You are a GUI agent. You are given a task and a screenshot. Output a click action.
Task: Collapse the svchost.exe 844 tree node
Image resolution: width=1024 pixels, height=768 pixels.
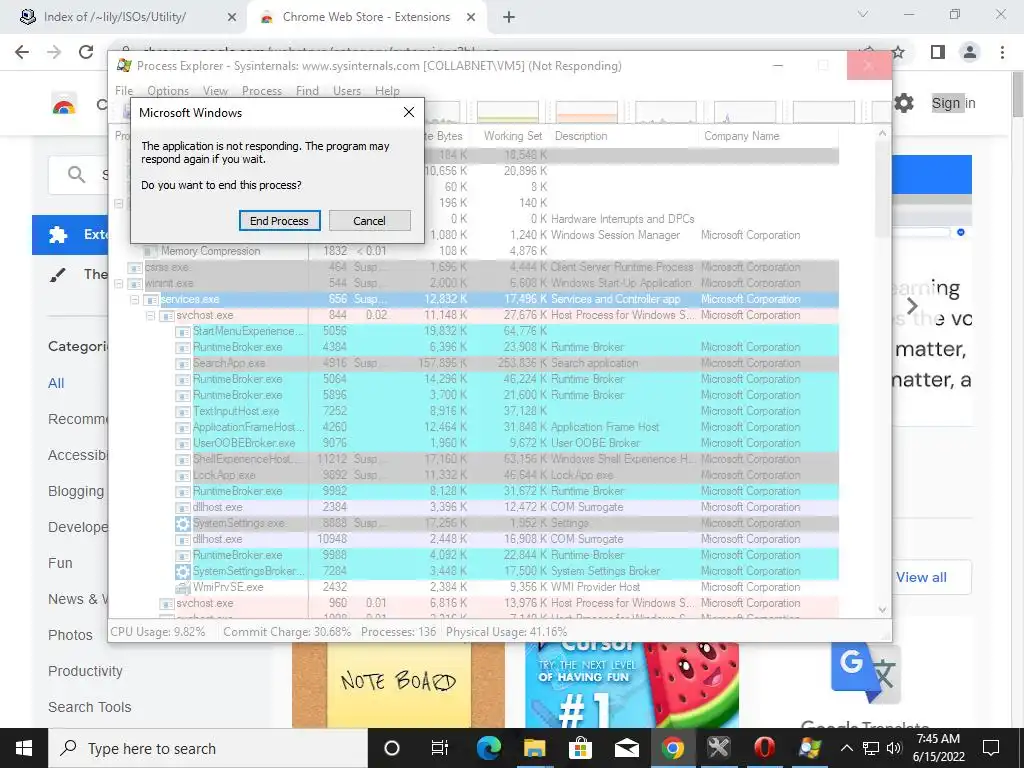tap(150, 315)
